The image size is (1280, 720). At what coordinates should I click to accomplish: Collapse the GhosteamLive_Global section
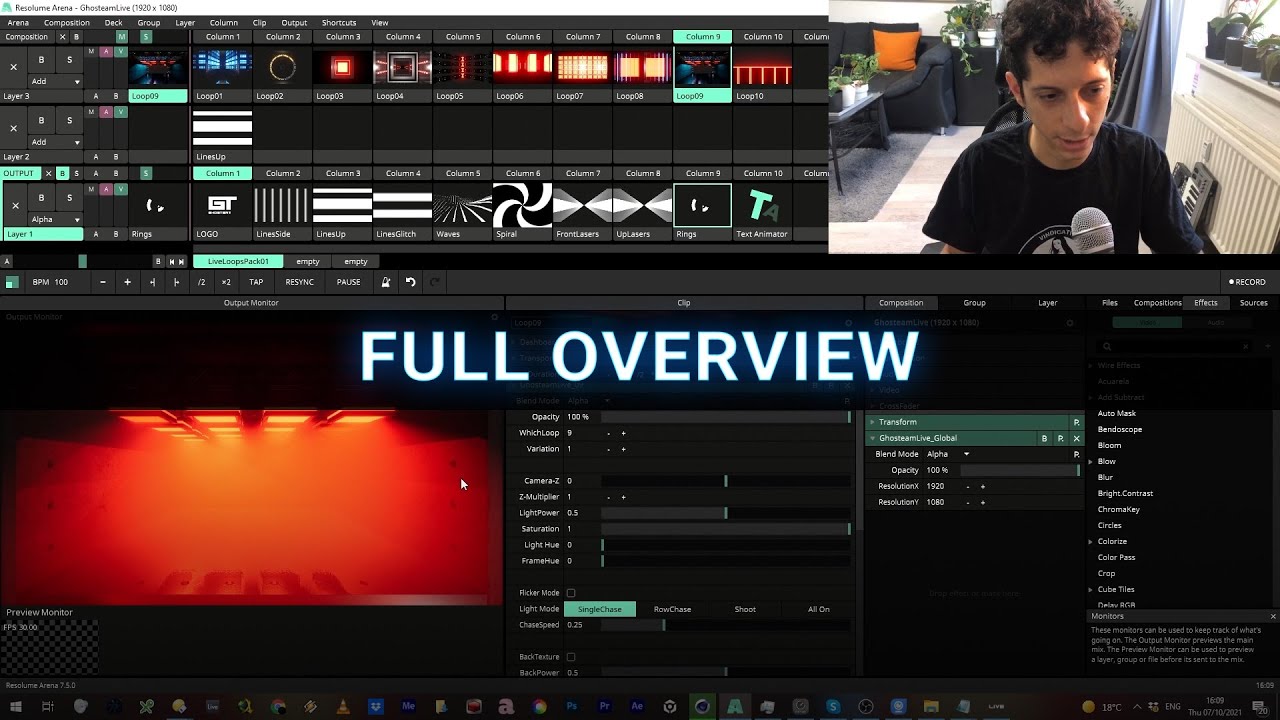point(872,438)
